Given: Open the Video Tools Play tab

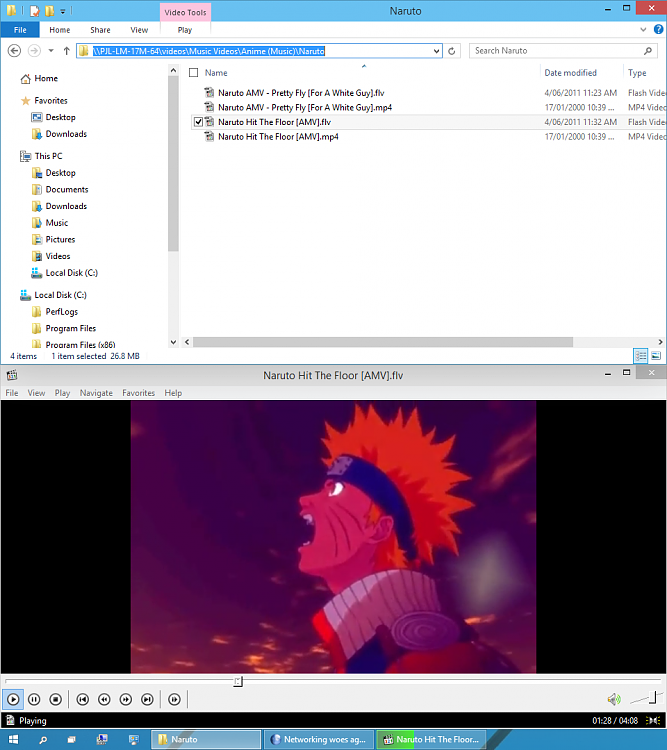Looking at the screenshot, I should click(185, 30).
